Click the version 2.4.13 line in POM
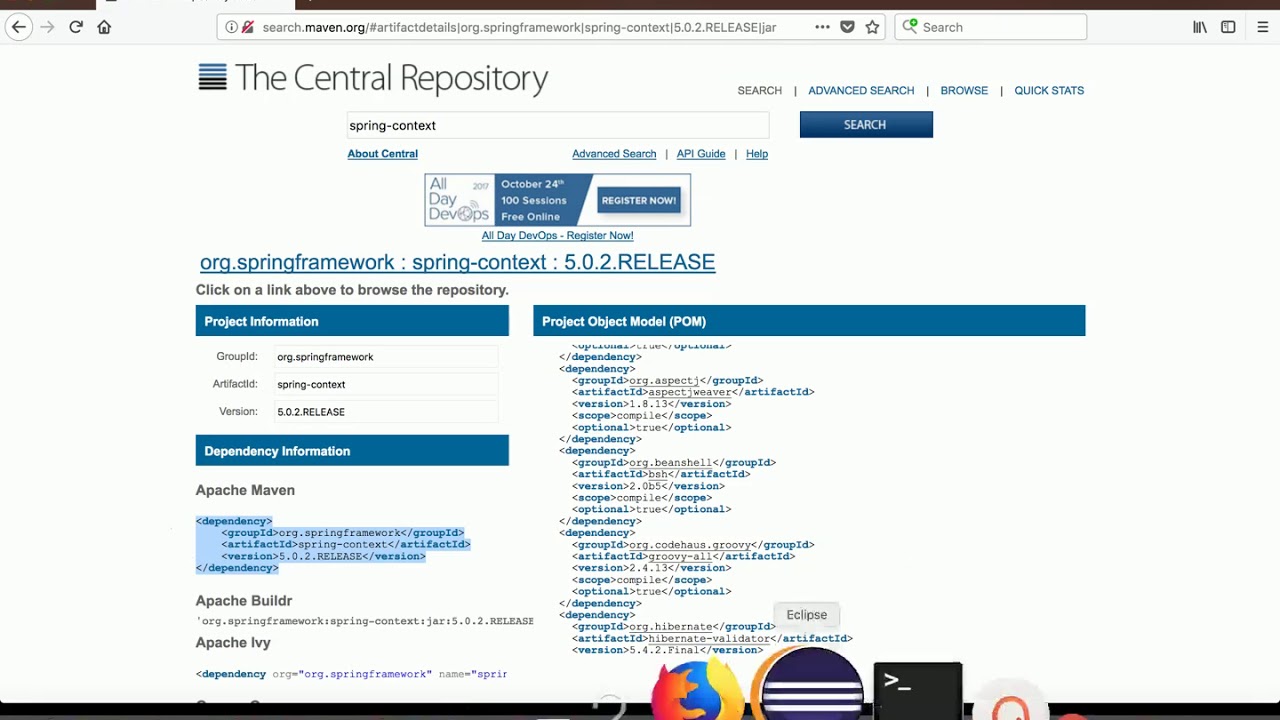Image resolution: width=1280 pixels, height=720 pixels. click(651, 568)
